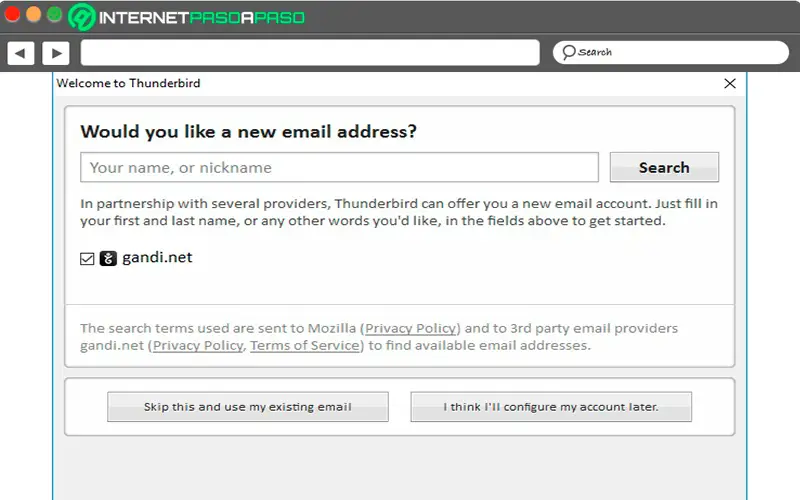The height and width of the screenshot is (500, 800).
Task: Uncheck the gandi.net provider checkbox
Action: tap(87, 258)
